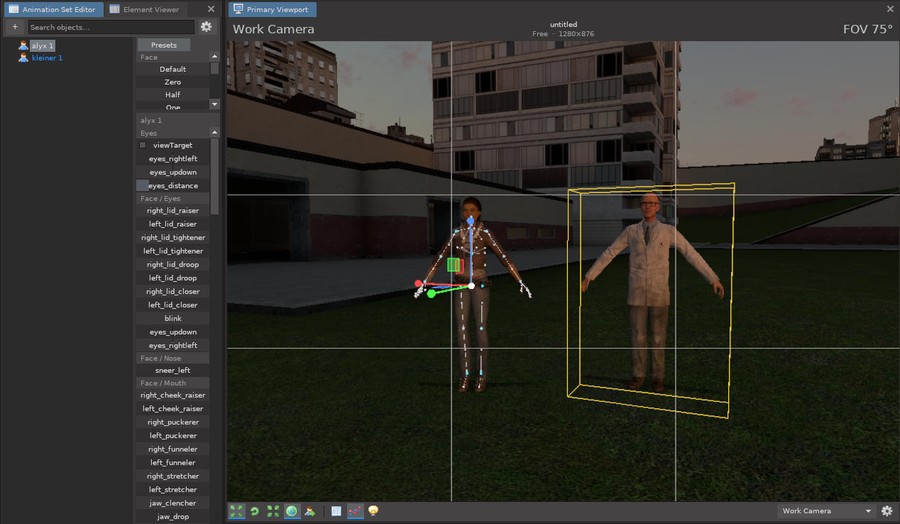Select kleiner 1 in the object tree
This screenshot has width=900, height=524.
[47, 58]
